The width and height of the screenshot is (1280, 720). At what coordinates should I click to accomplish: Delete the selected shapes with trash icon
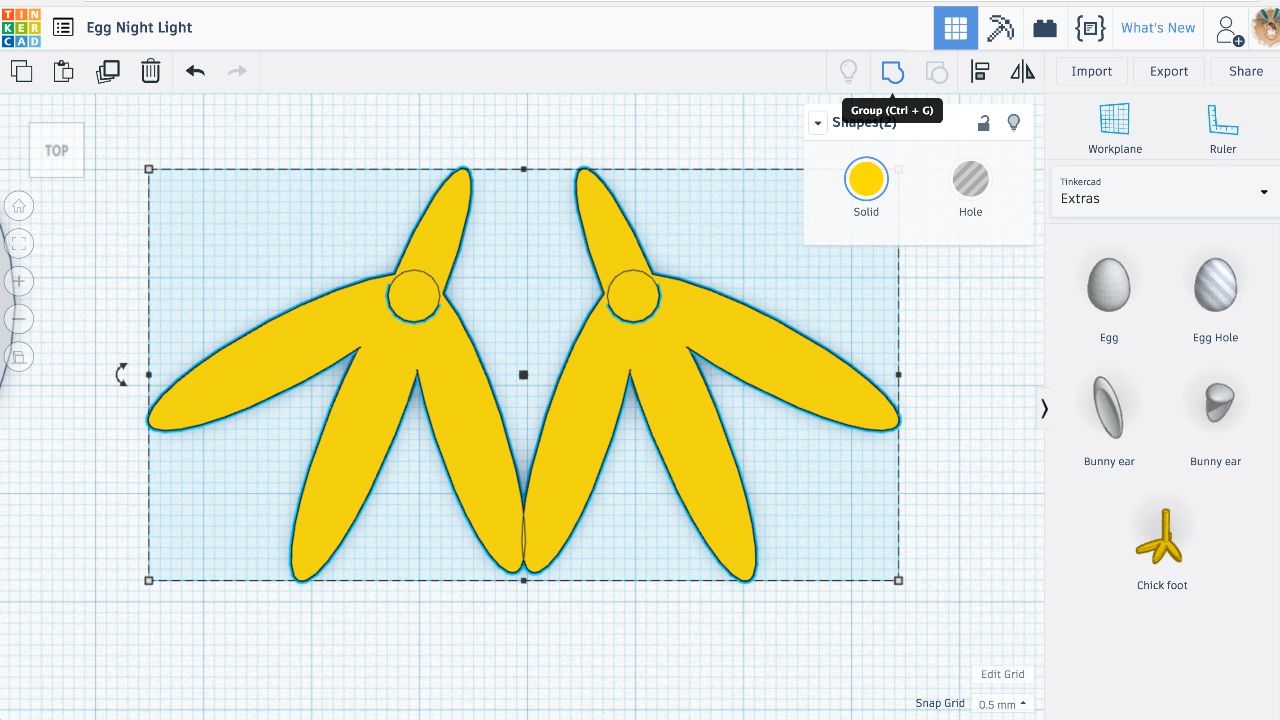[x=150, y=71]
